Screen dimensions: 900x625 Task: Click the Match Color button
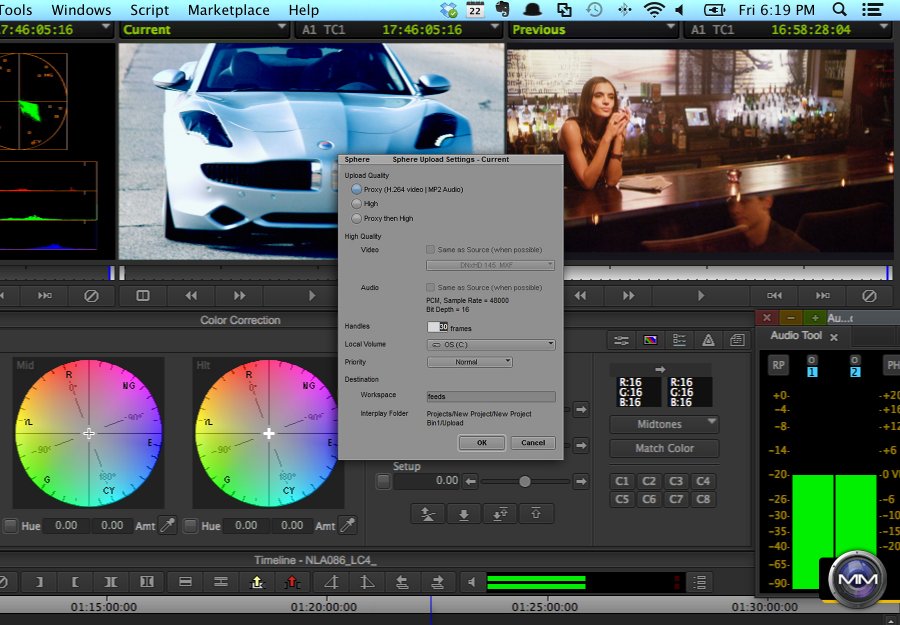[664, 448]
